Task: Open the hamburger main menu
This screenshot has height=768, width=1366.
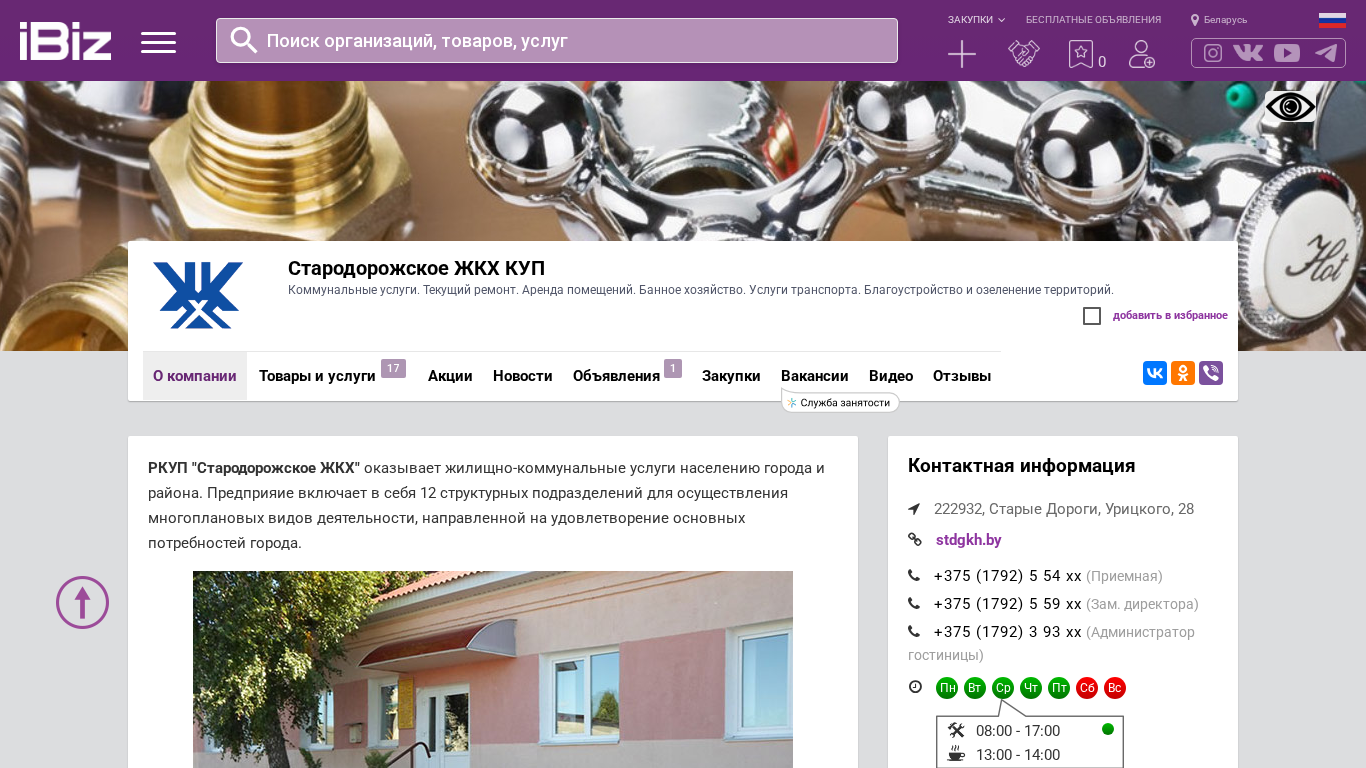Action: click(158, 42)
